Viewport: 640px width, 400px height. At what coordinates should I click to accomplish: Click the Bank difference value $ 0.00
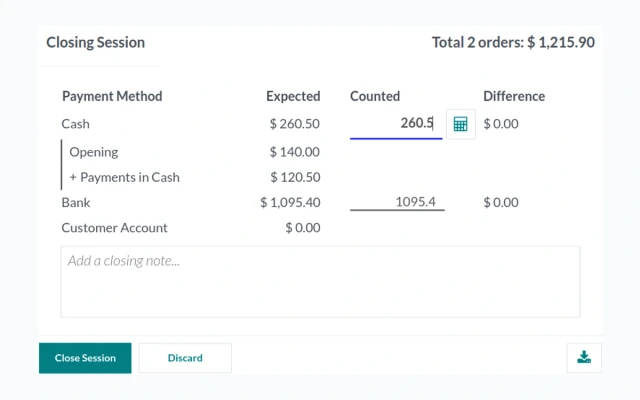501,202
